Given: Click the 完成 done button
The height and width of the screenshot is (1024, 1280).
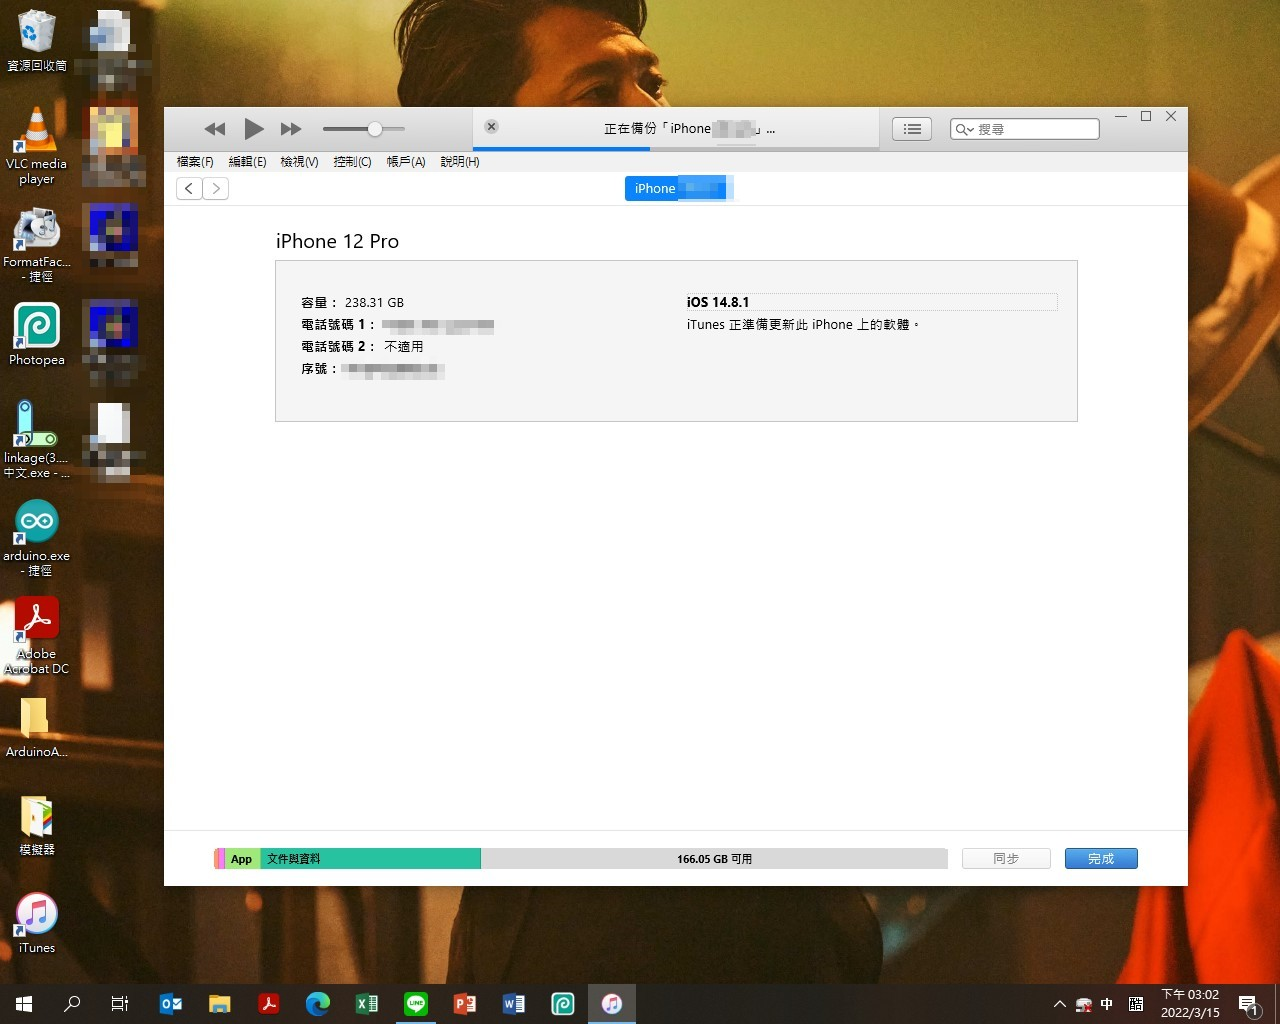Looking at the screenshot, I should pos(1101,859).
